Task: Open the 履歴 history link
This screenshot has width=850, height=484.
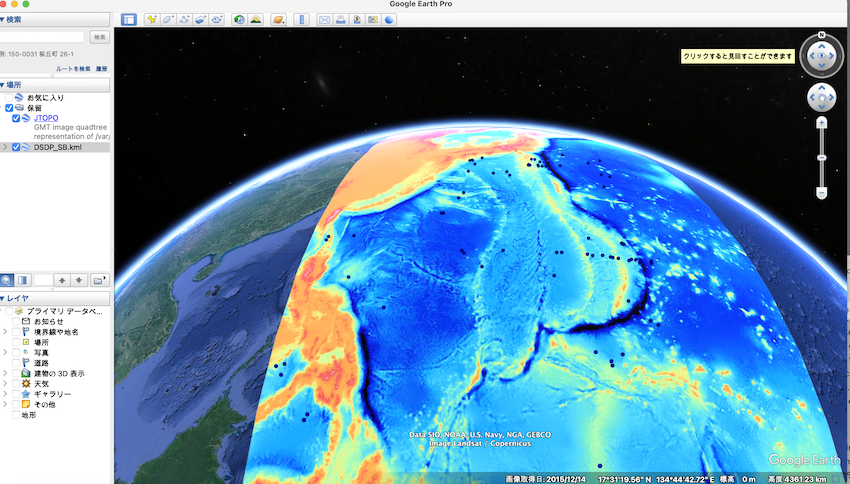Action: [x=101, y=69]
